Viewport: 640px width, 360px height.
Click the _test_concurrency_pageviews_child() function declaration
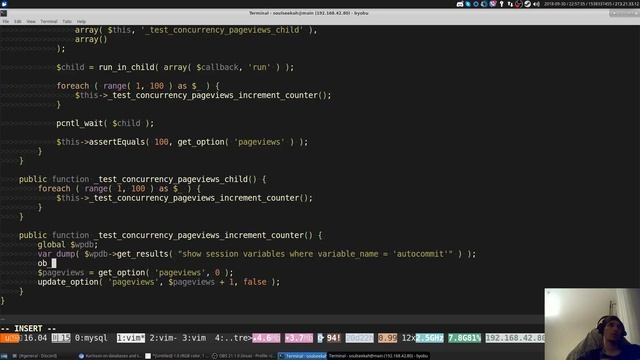142,179
